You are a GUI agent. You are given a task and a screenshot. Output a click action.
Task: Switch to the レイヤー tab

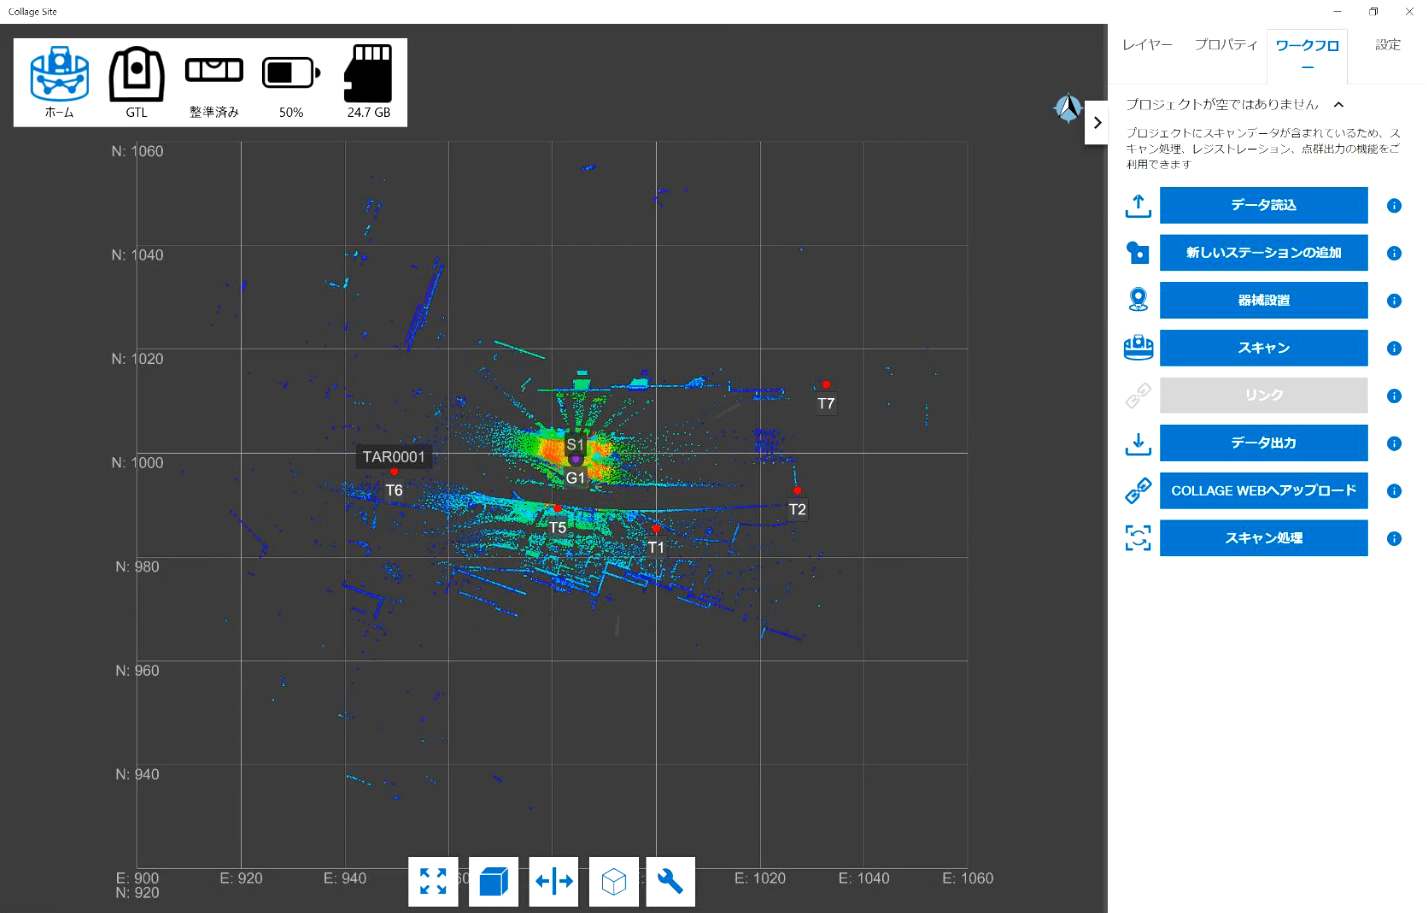tap(1147, 45)
